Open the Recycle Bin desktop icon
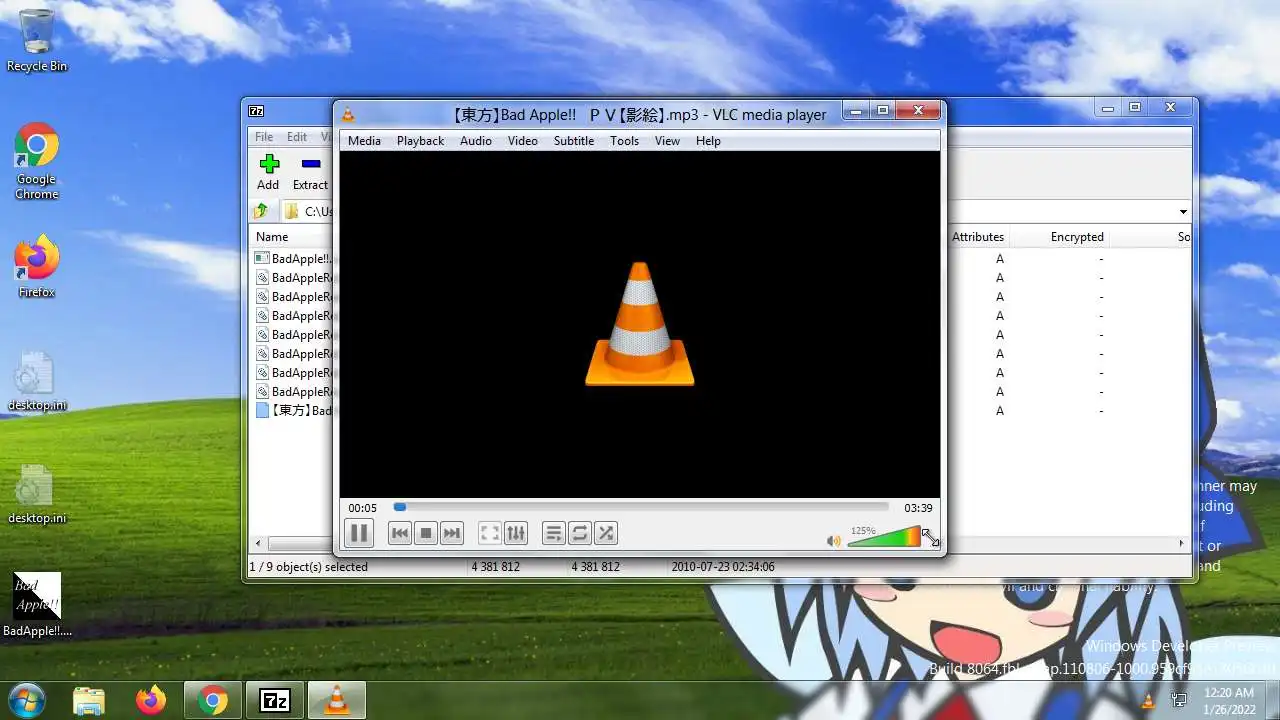Image resolution: width=1280 pixels, height=720 pixels. [37, 40]
